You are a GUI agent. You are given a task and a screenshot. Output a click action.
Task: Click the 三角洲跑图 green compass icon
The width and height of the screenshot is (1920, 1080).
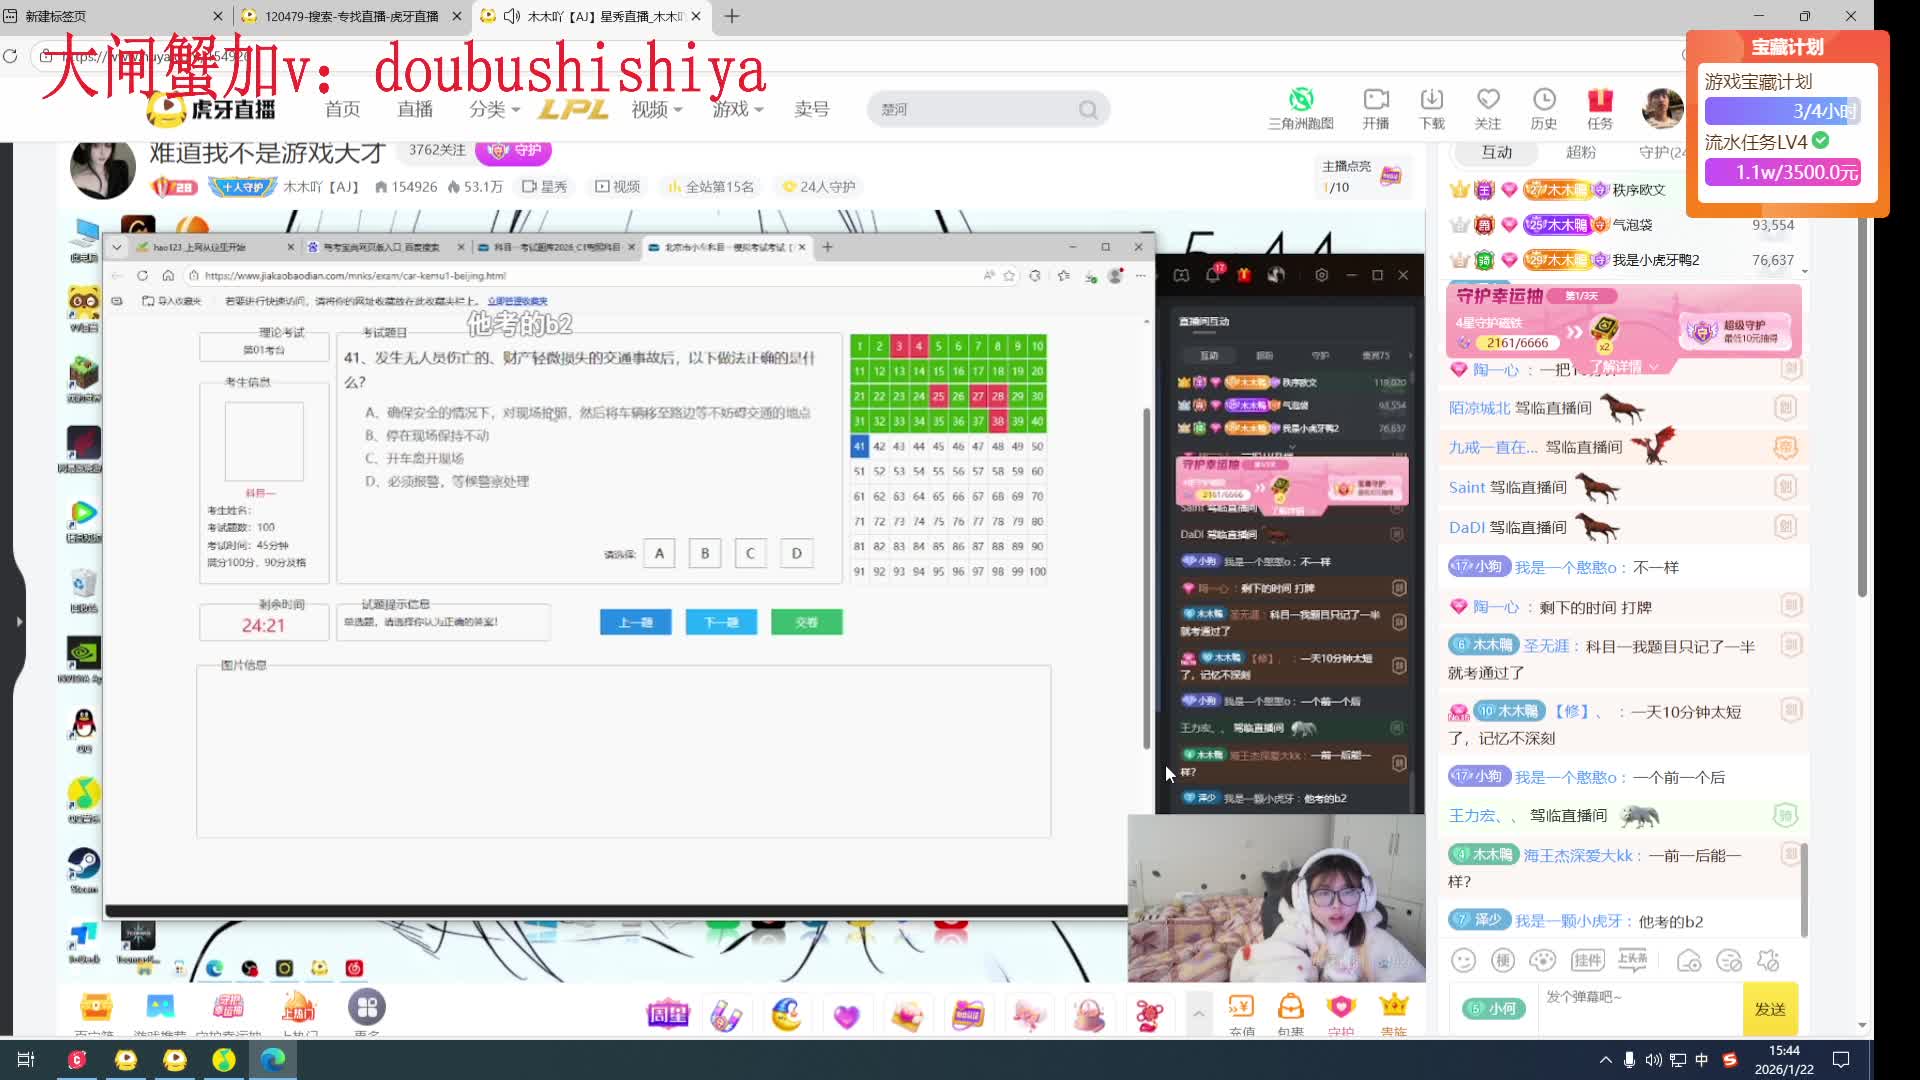pyautogui.click(x=1300, y=100)
